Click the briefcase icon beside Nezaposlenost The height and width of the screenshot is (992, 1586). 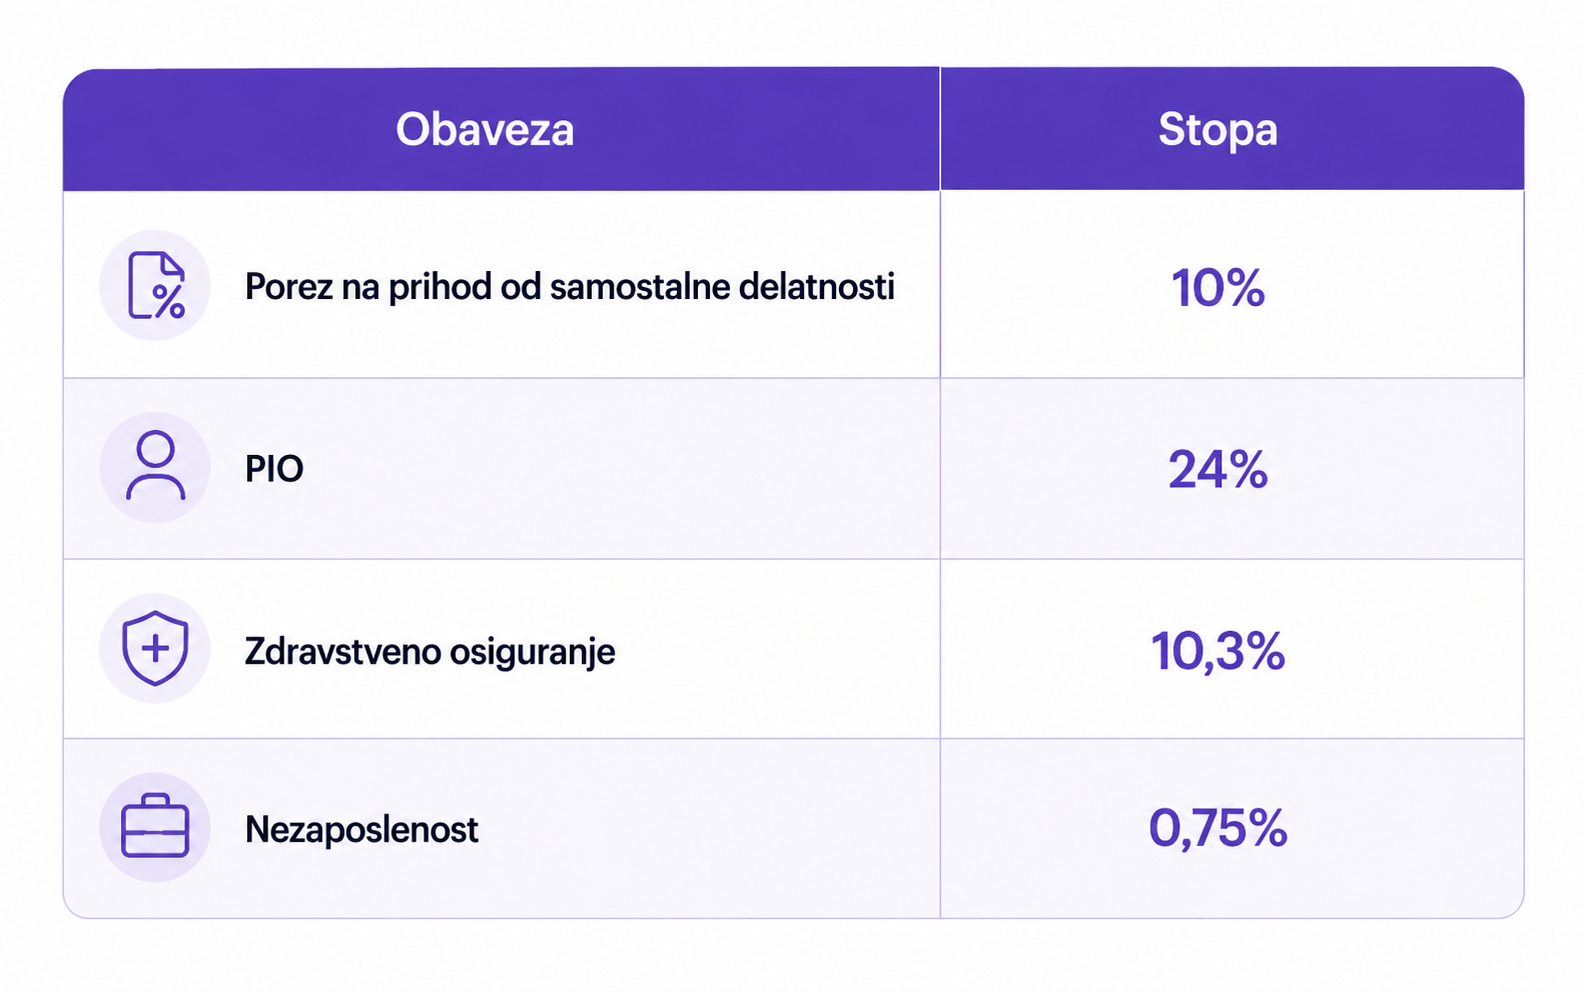(x=155, y=826)
